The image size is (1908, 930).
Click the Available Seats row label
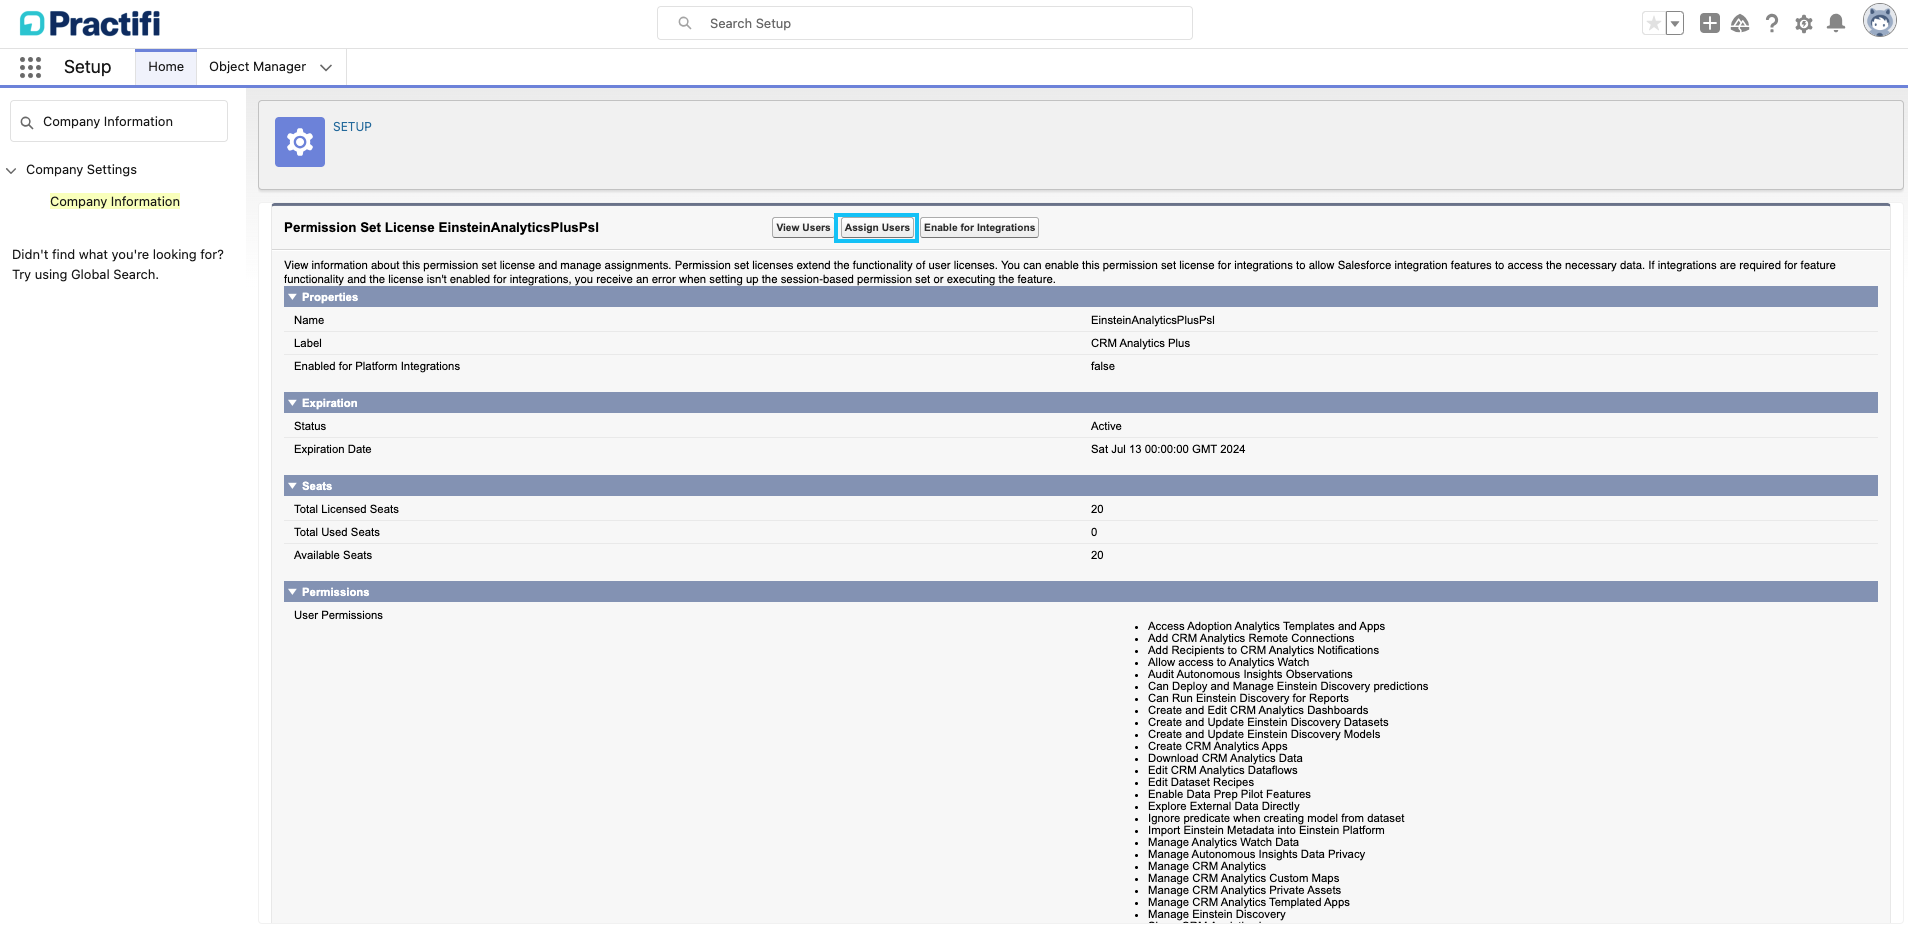(x=333, y=556)
